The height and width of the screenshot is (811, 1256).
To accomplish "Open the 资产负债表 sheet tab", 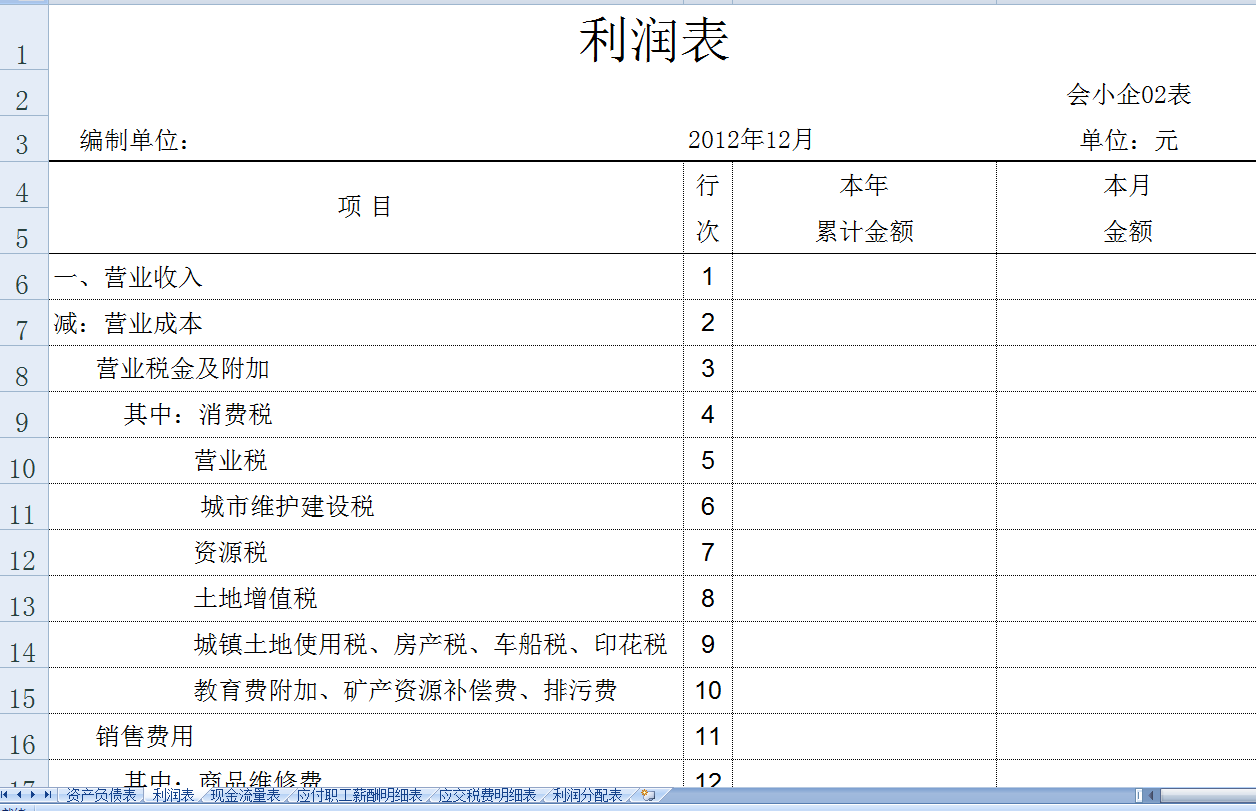I will [x=101, y=795].
